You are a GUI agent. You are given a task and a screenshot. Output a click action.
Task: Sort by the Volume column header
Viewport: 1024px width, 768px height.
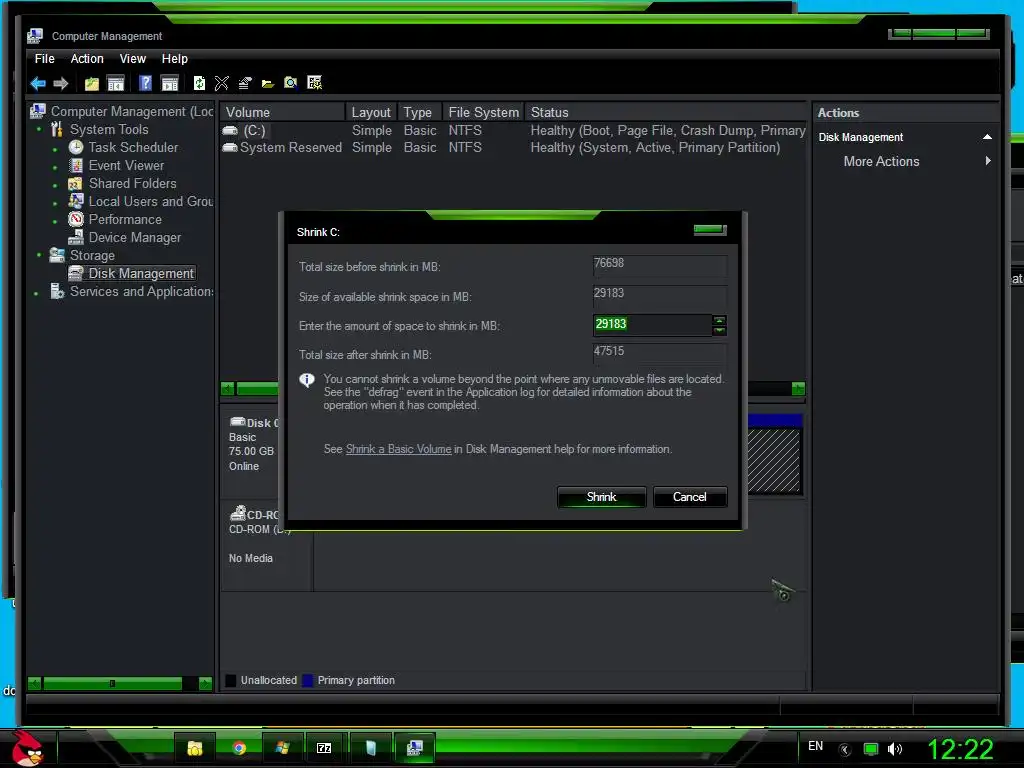[x=282, y=112]
